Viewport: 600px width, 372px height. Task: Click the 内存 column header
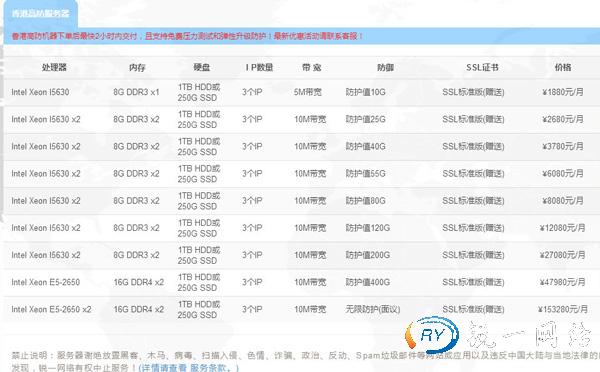[x=137, y=67]
